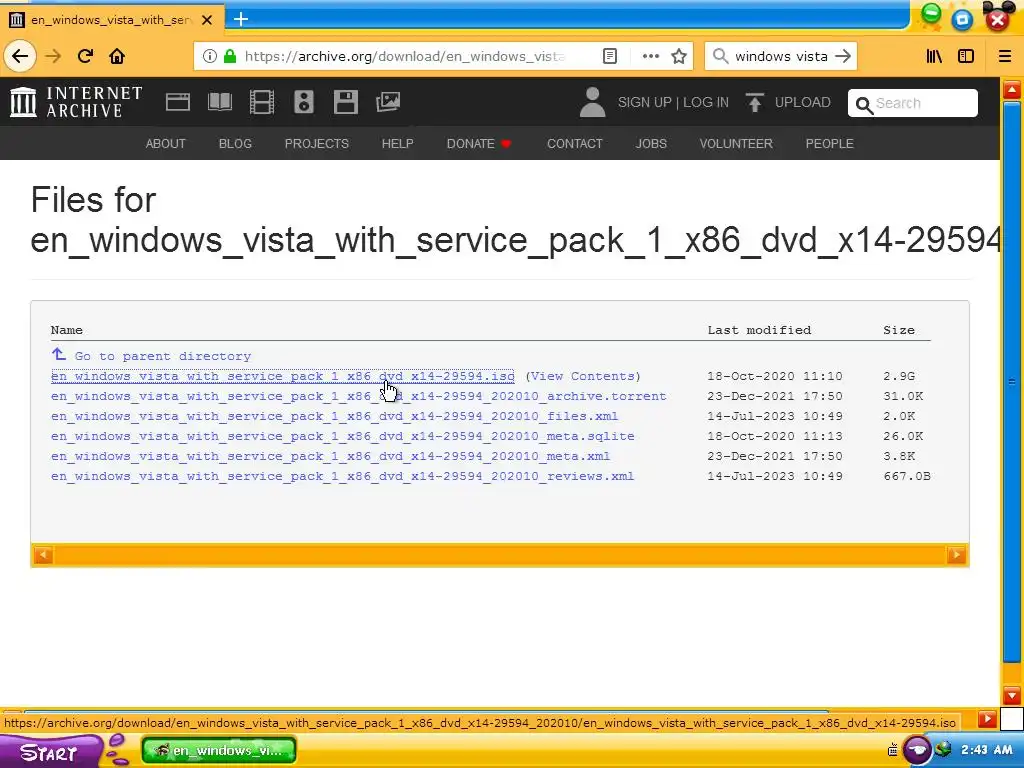Open the PEOPLE menu item
Image resolution: width=1024 pixels, height=768 pixels.
[x=829, y=144]
